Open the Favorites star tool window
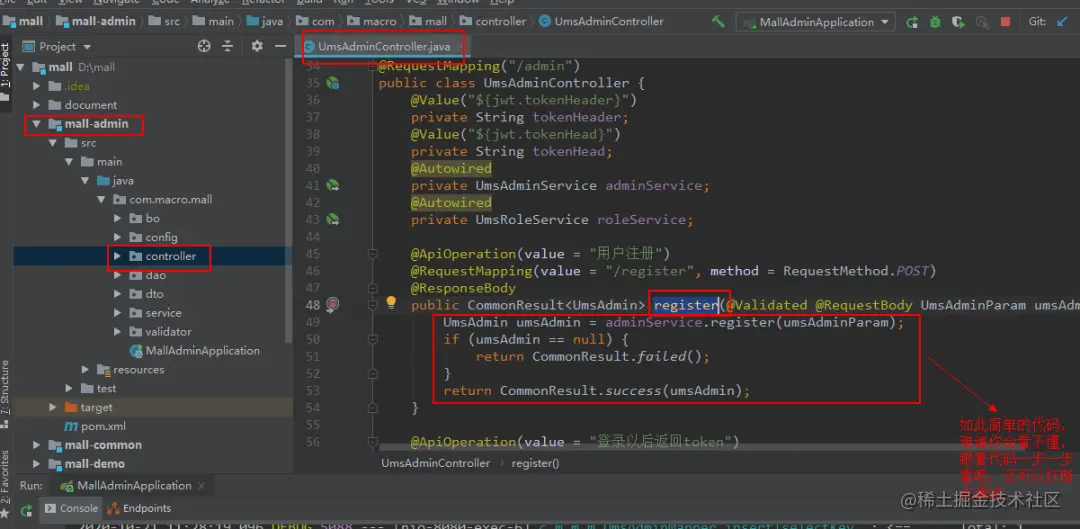This screenshot has height=529, width=1080. point(5,515)
